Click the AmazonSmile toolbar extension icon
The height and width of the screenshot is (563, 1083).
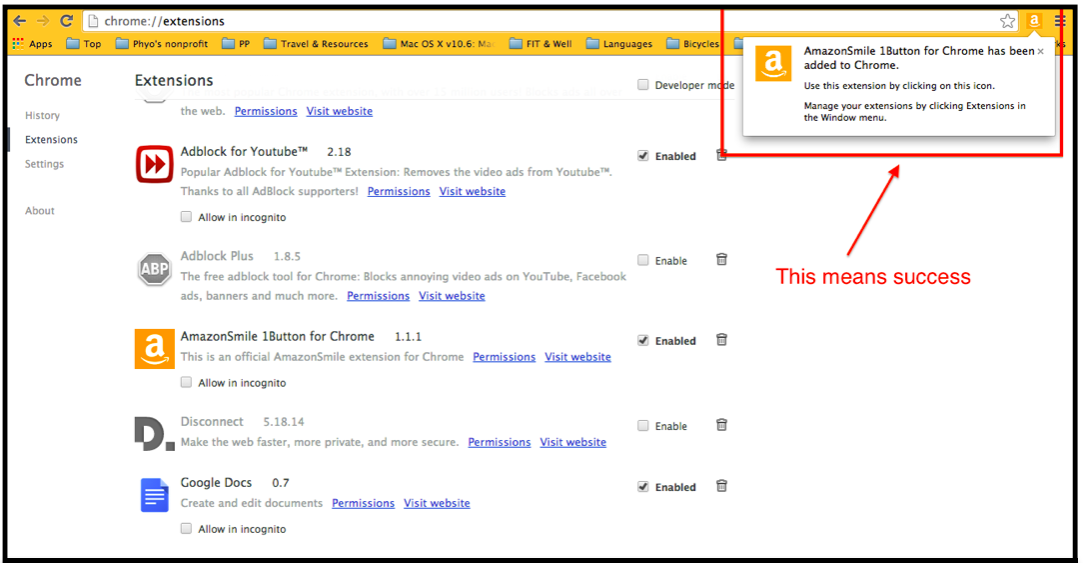(x=1034, y=21)
